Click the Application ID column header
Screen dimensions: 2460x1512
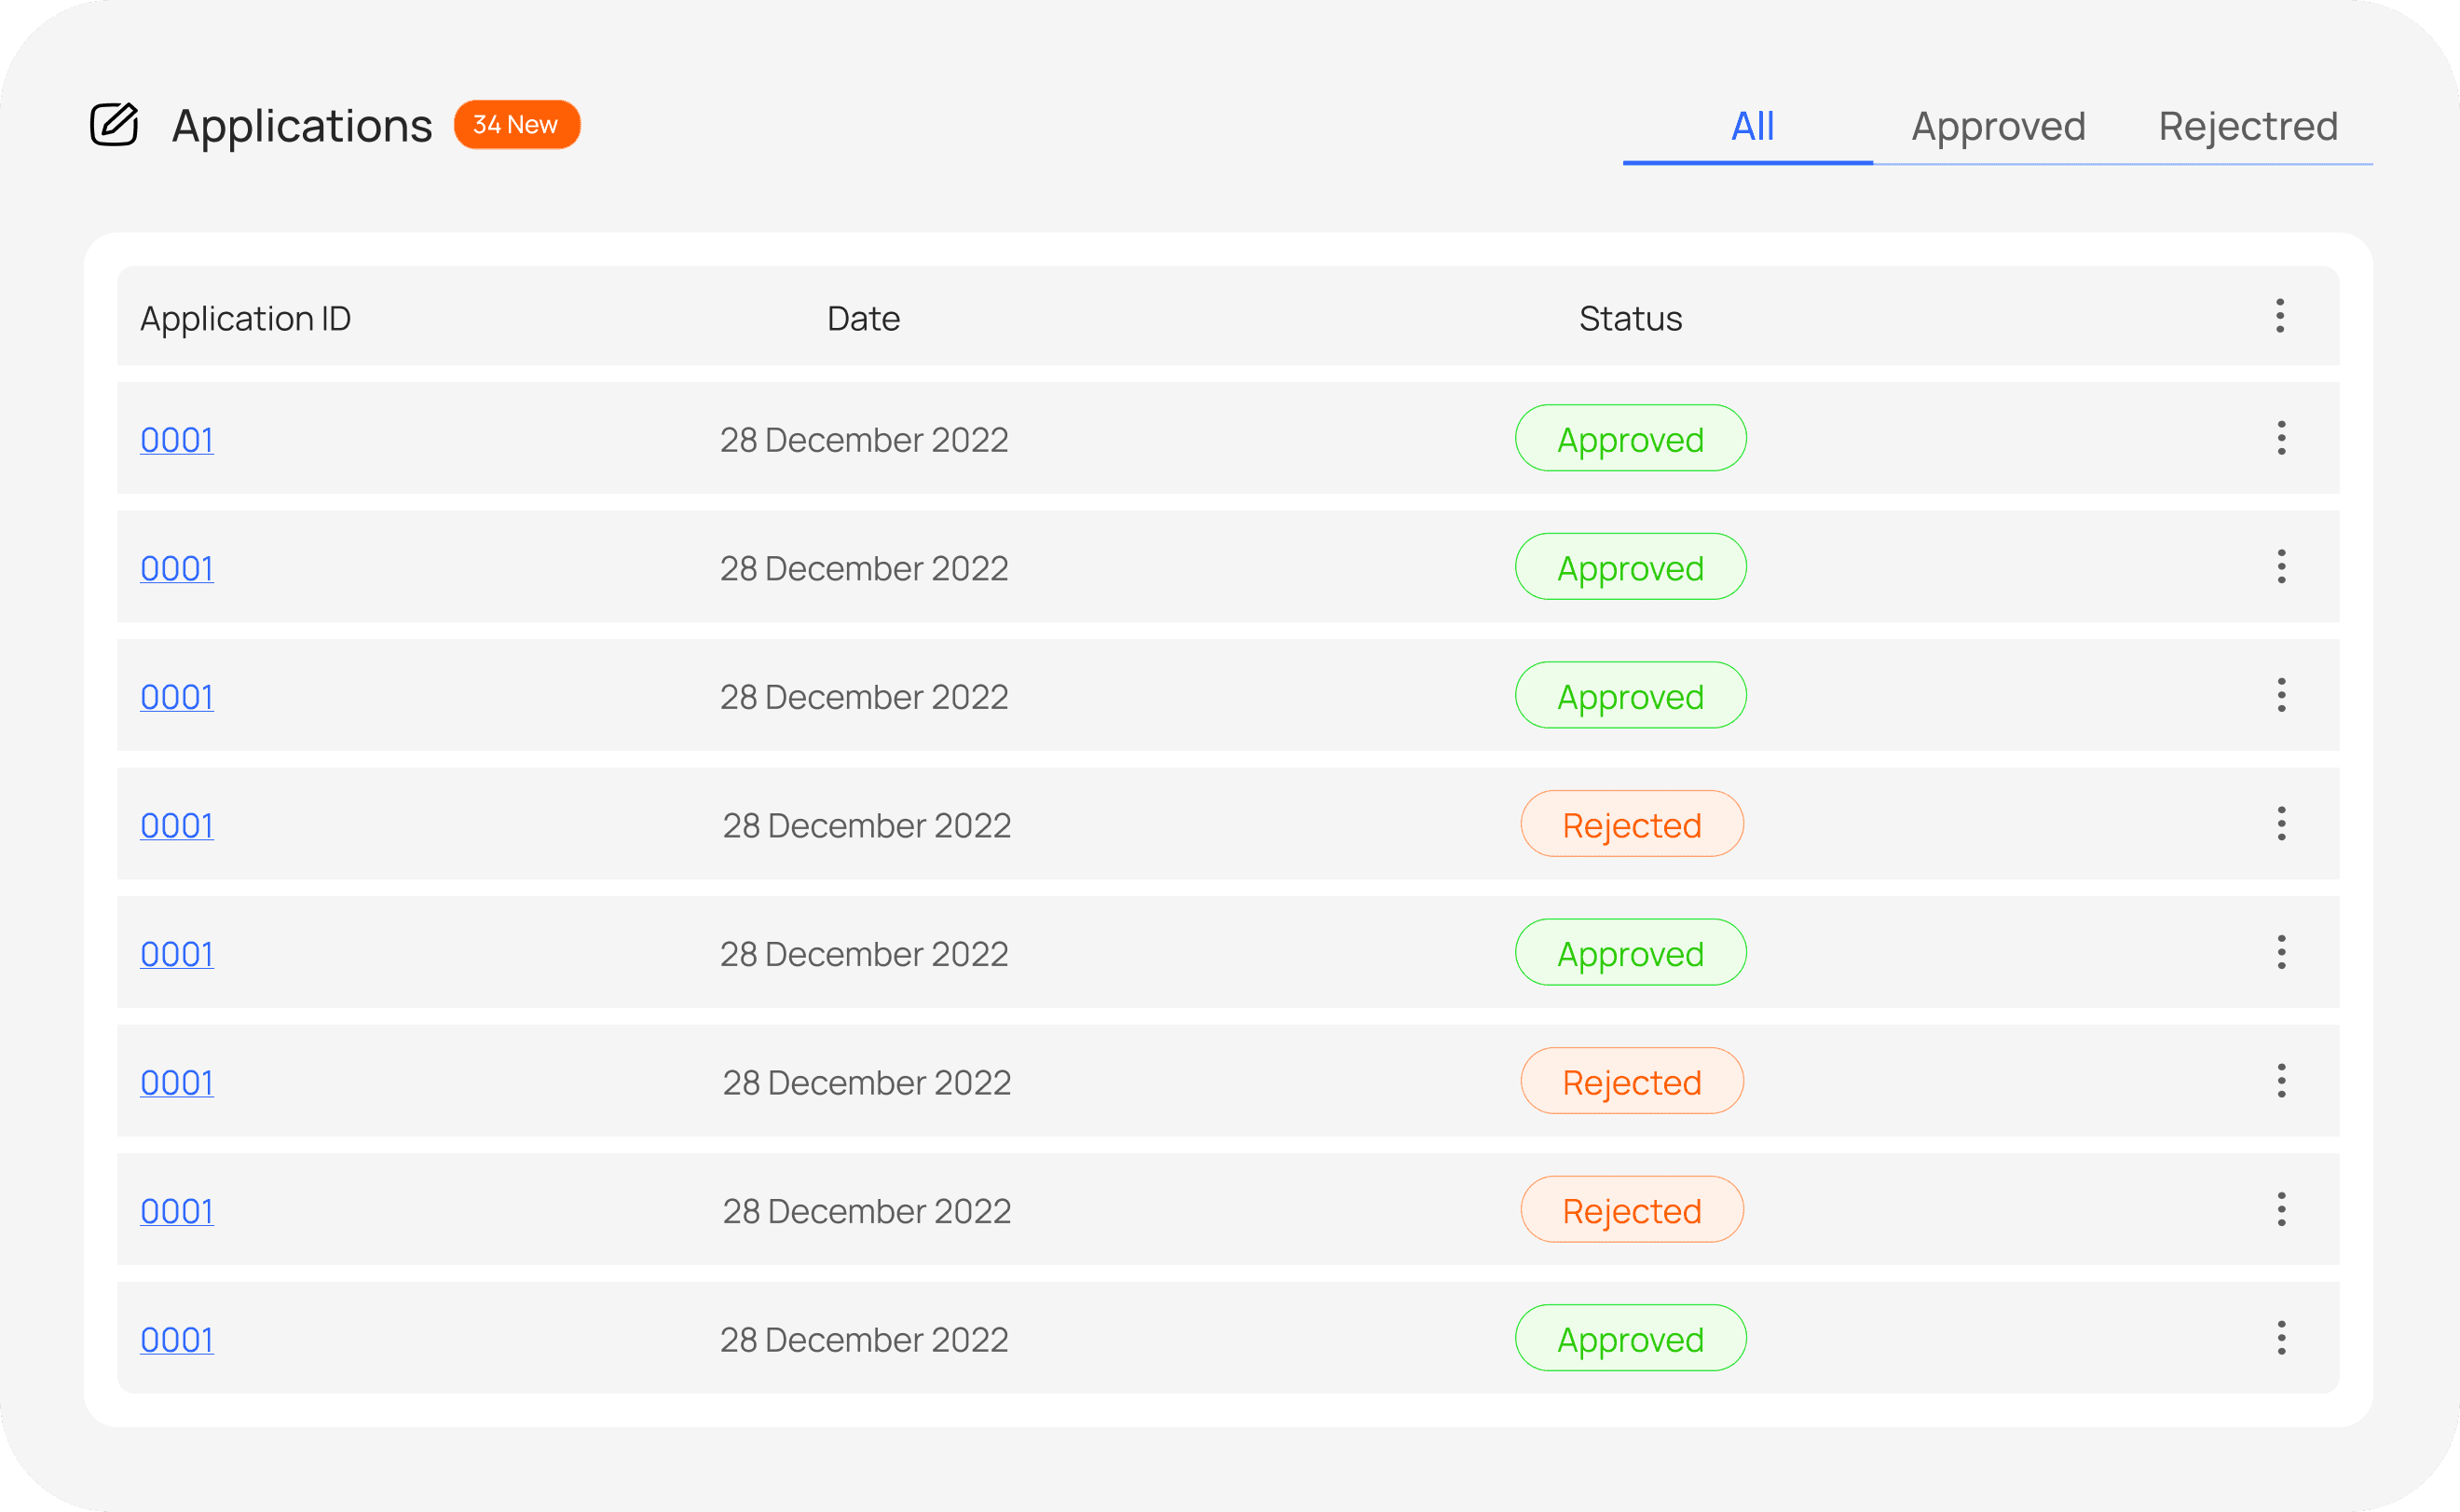click(x=245, y=318)
